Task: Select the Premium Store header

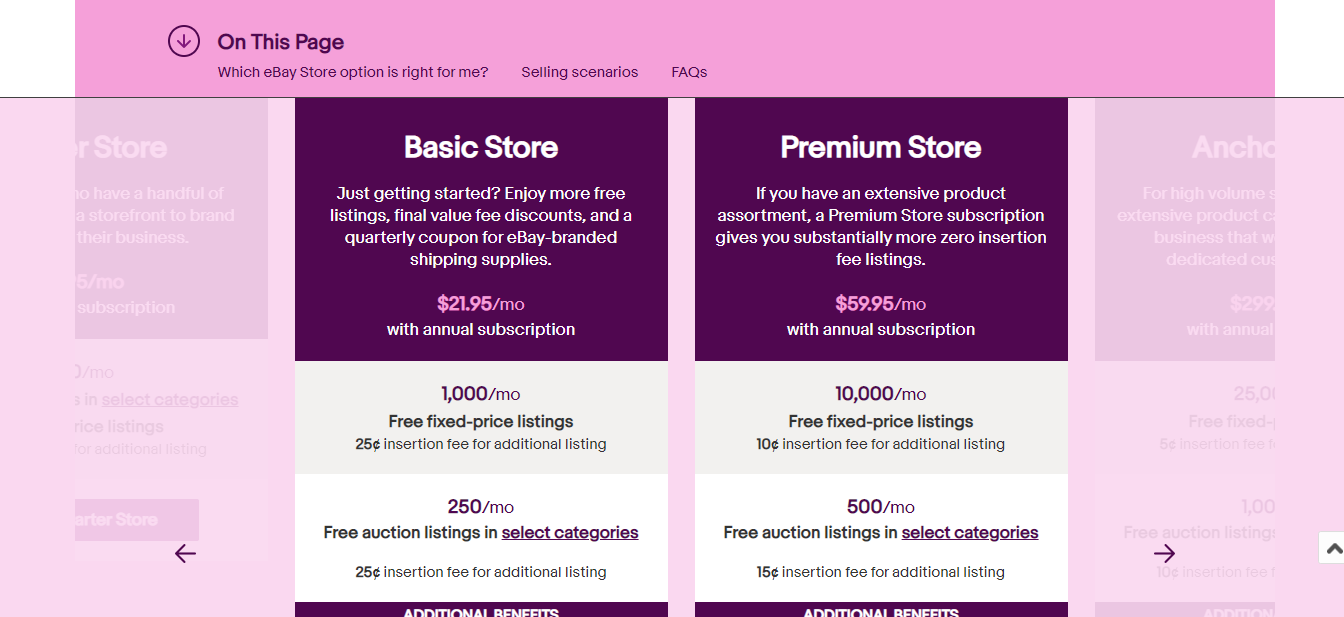Action: (x=881, y=147)
